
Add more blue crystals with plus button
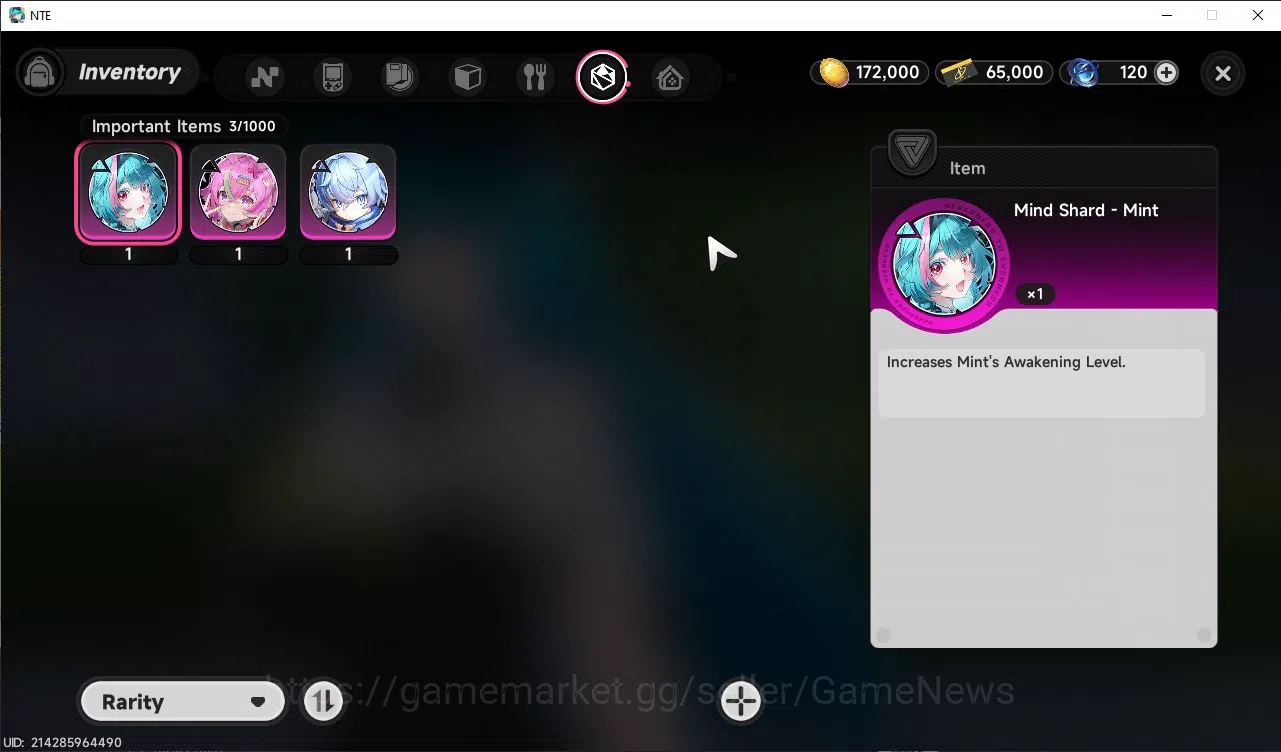(1166, 72)
